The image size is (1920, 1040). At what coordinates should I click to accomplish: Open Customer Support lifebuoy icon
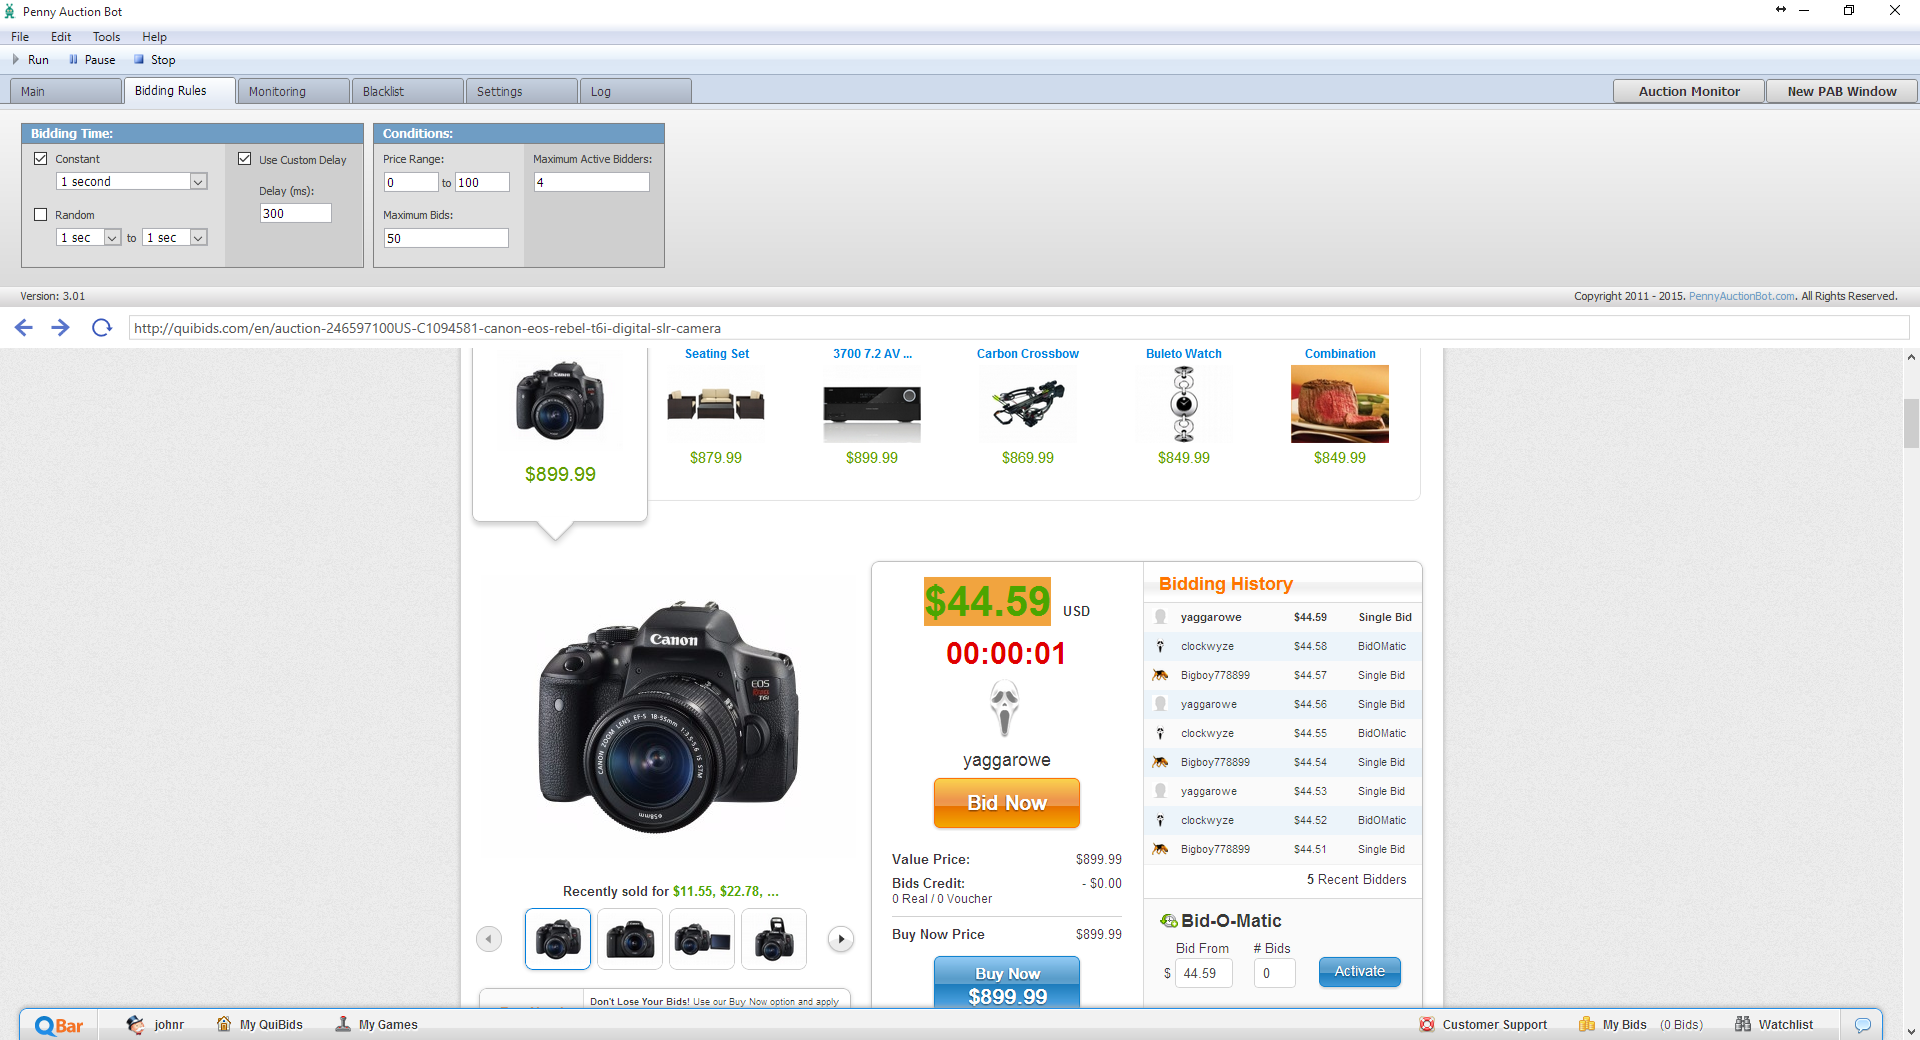[1427, 1024]
